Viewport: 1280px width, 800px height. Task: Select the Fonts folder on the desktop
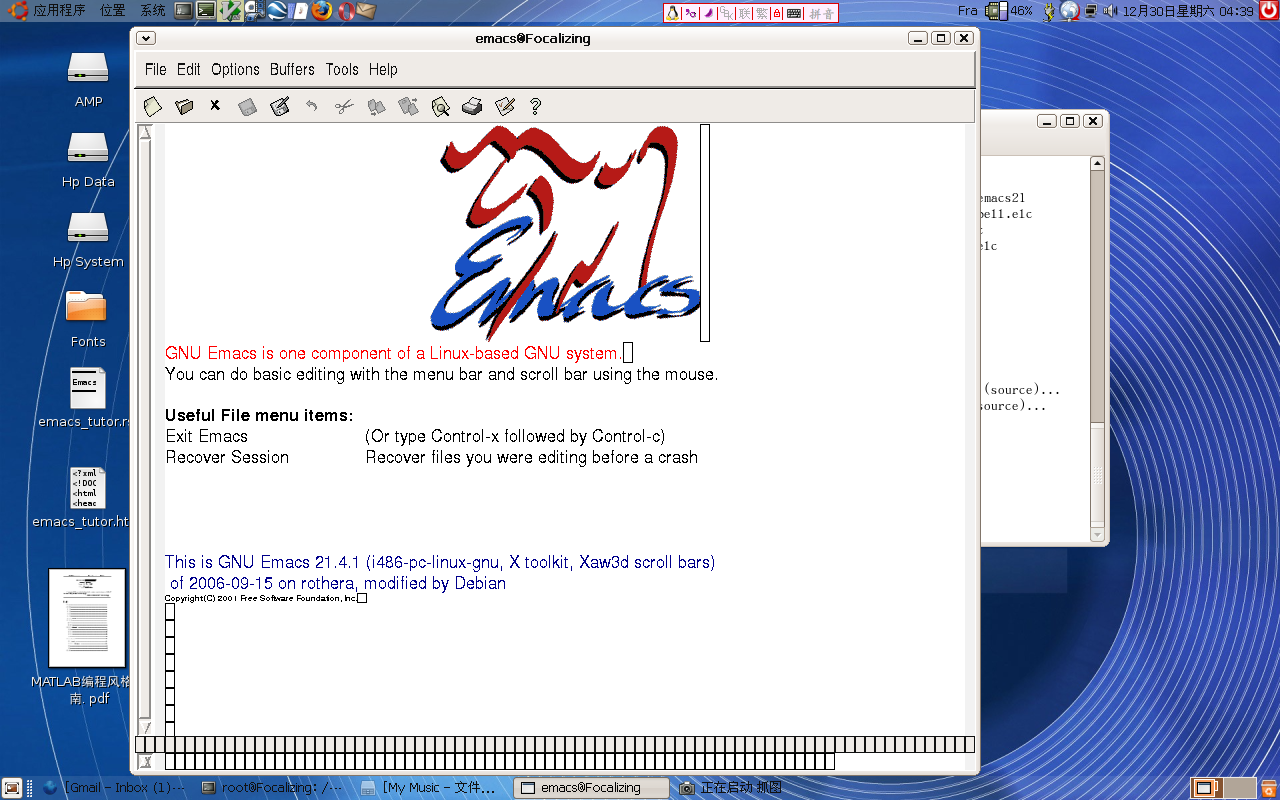pyautogui.click(x=87, y=317)
